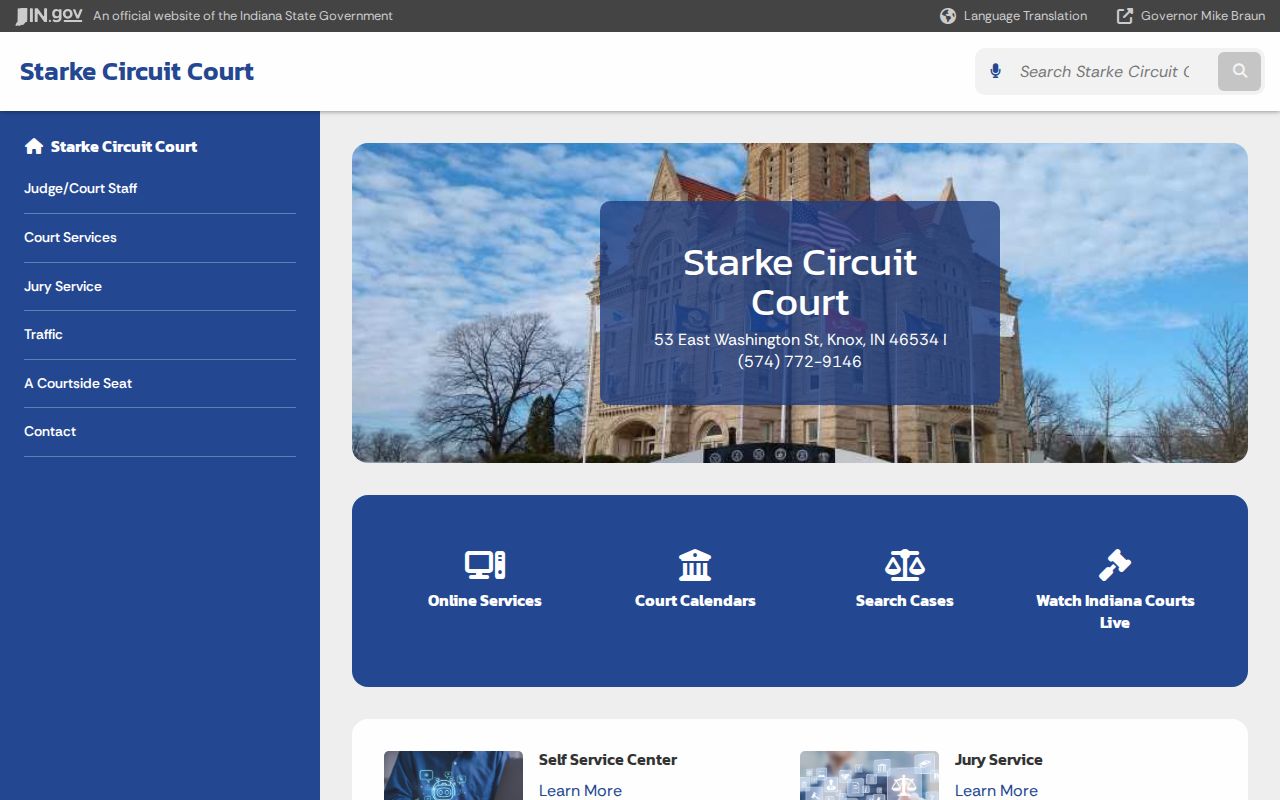Screen dimensions: 1280x800
Task: Open Court Services in the sidebar
Action: [x=70, y=237]
